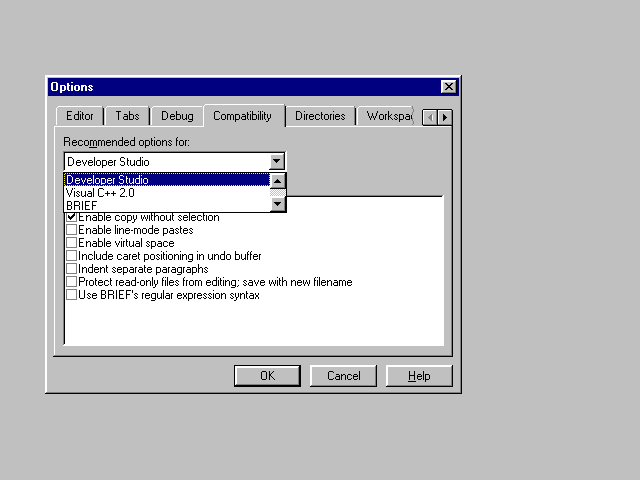This screenshot has width=640, height=480.
Task: Open the Directories tab
Action: (320, 116)
